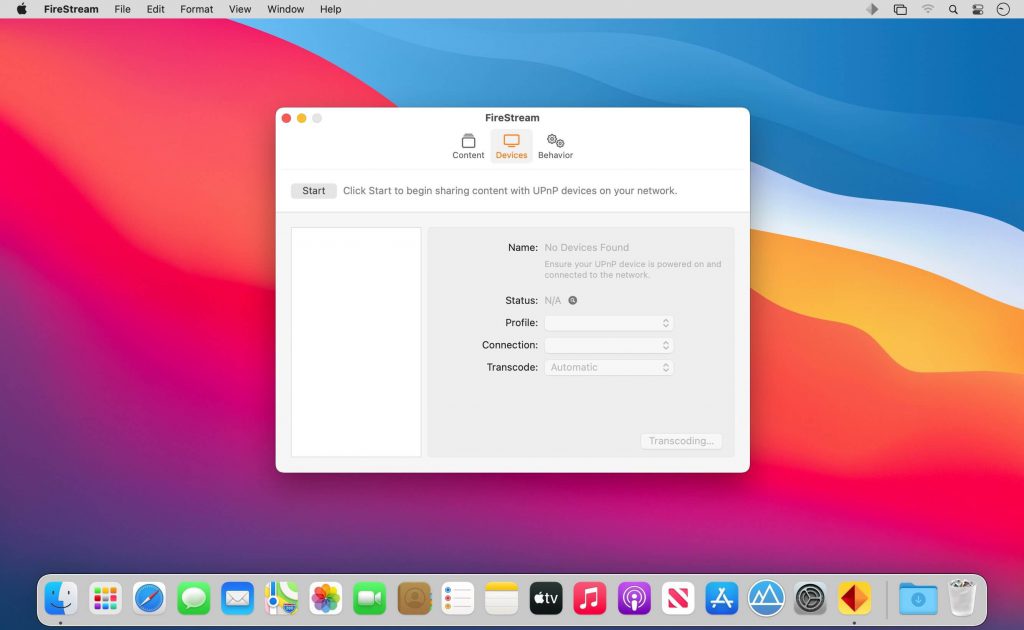The image size is (1024, 630).
Task: Open Control Center from the menu bar
Action: (978, 9)
